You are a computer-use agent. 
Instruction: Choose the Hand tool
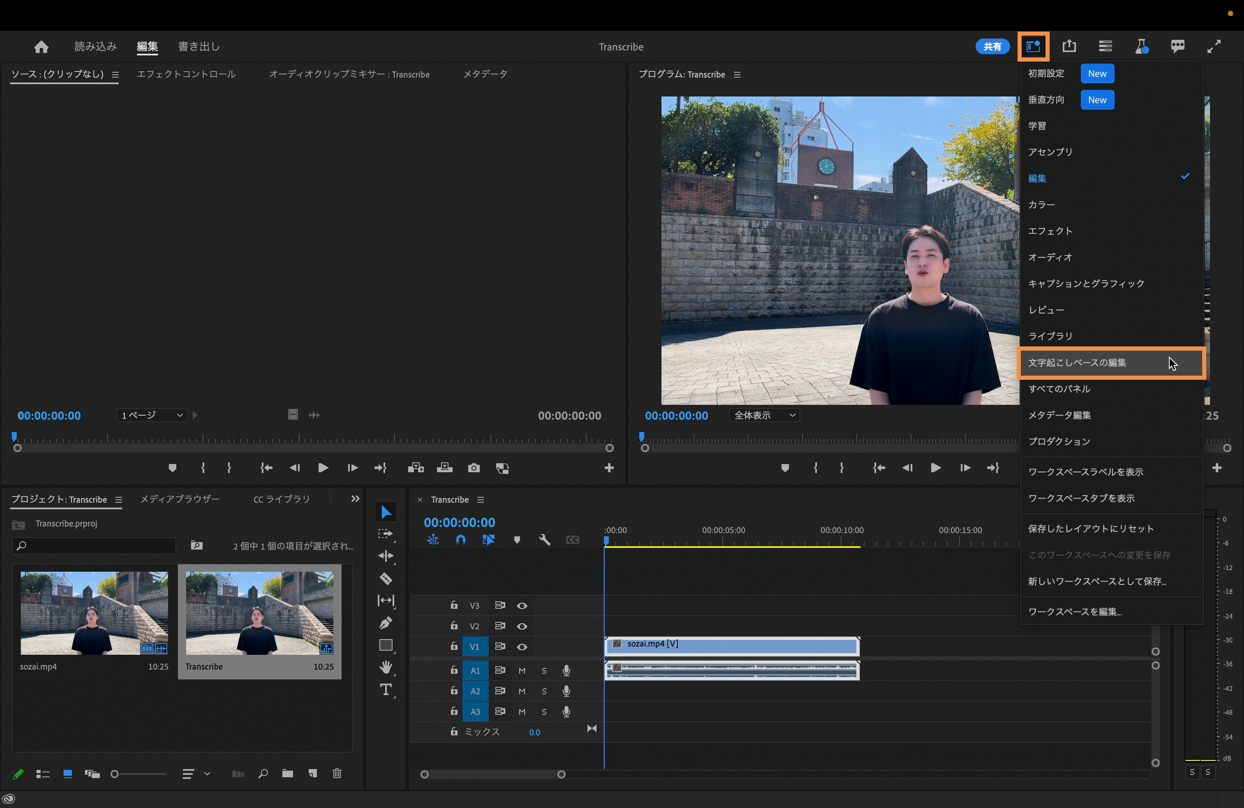(x=386, y=667)
